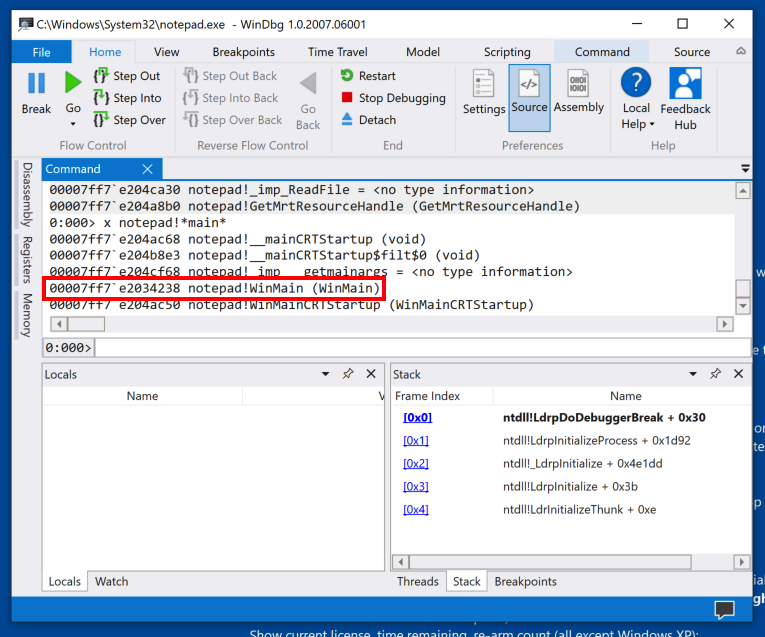Open the File menu

point(41,52)
